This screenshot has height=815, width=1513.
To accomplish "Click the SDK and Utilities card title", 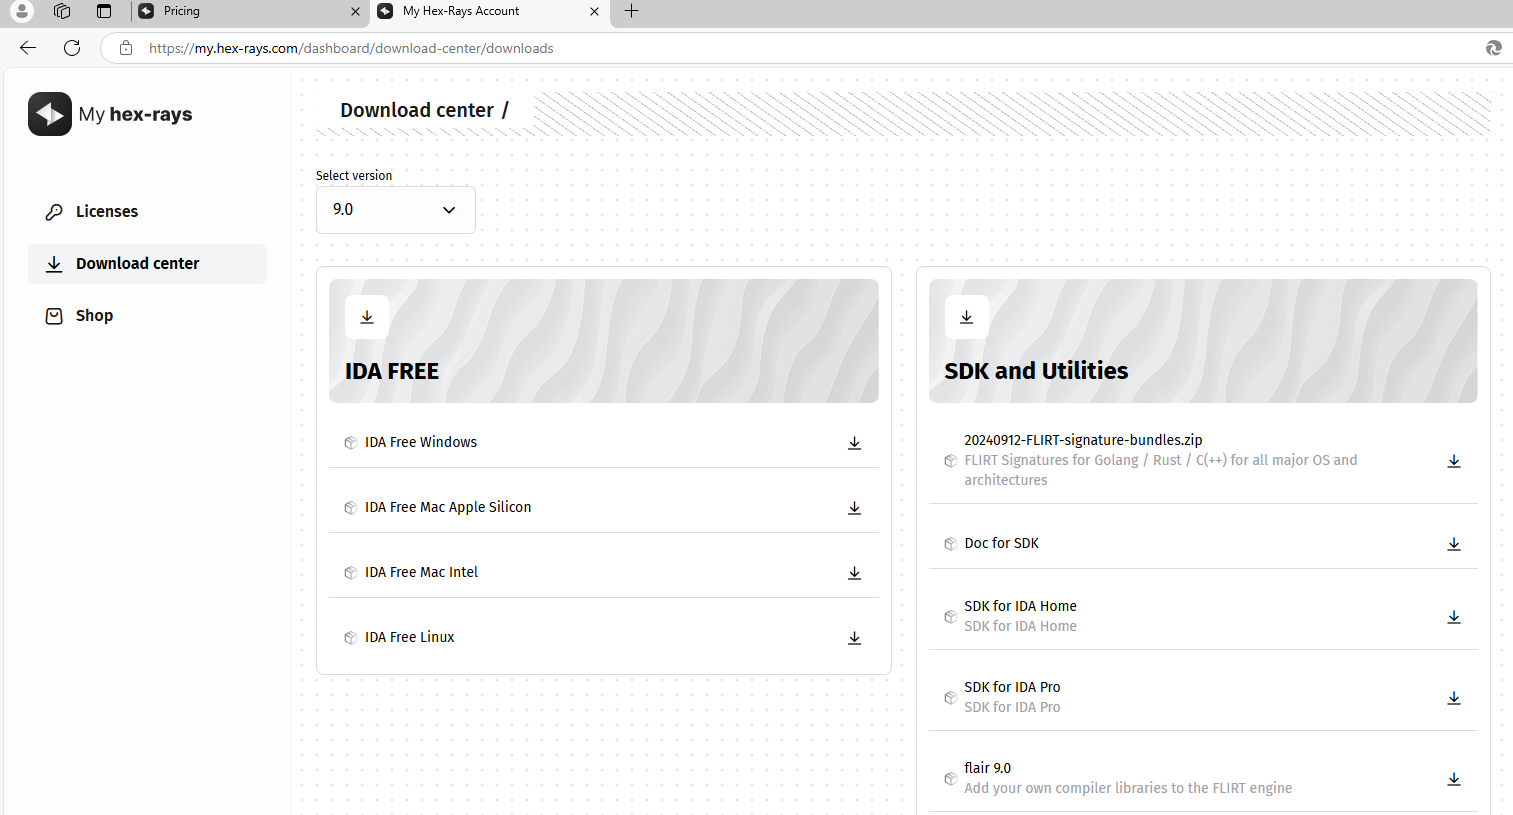I will click(x=1036, y=371).
